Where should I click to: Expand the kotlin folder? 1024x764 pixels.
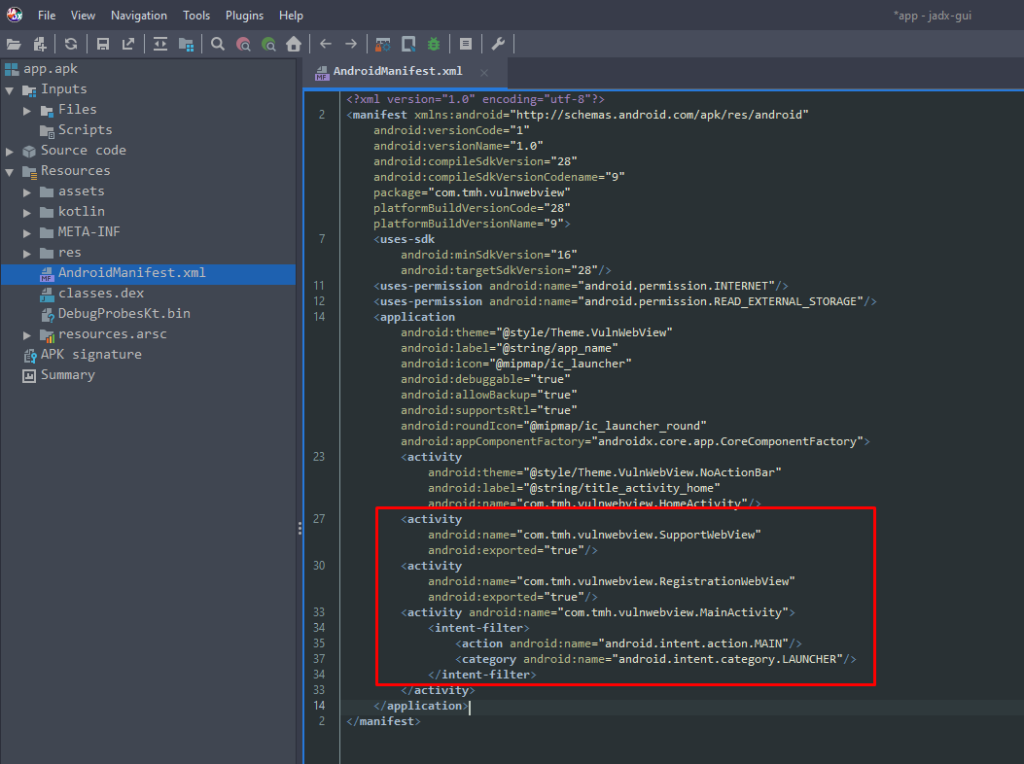click(x=27, y=213)
